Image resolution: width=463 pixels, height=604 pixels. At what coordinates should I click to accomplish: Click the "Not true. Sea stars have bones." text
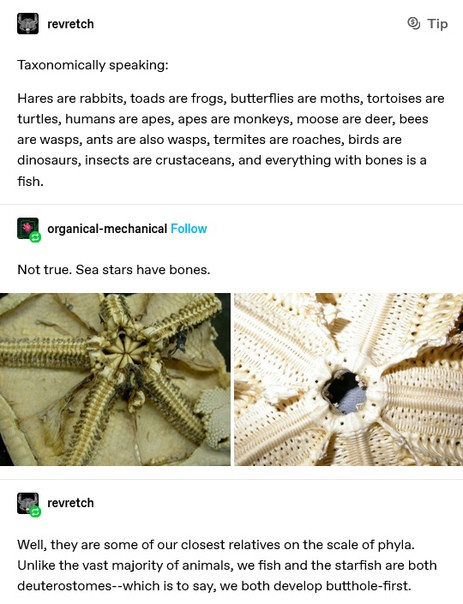pos(114,270)
